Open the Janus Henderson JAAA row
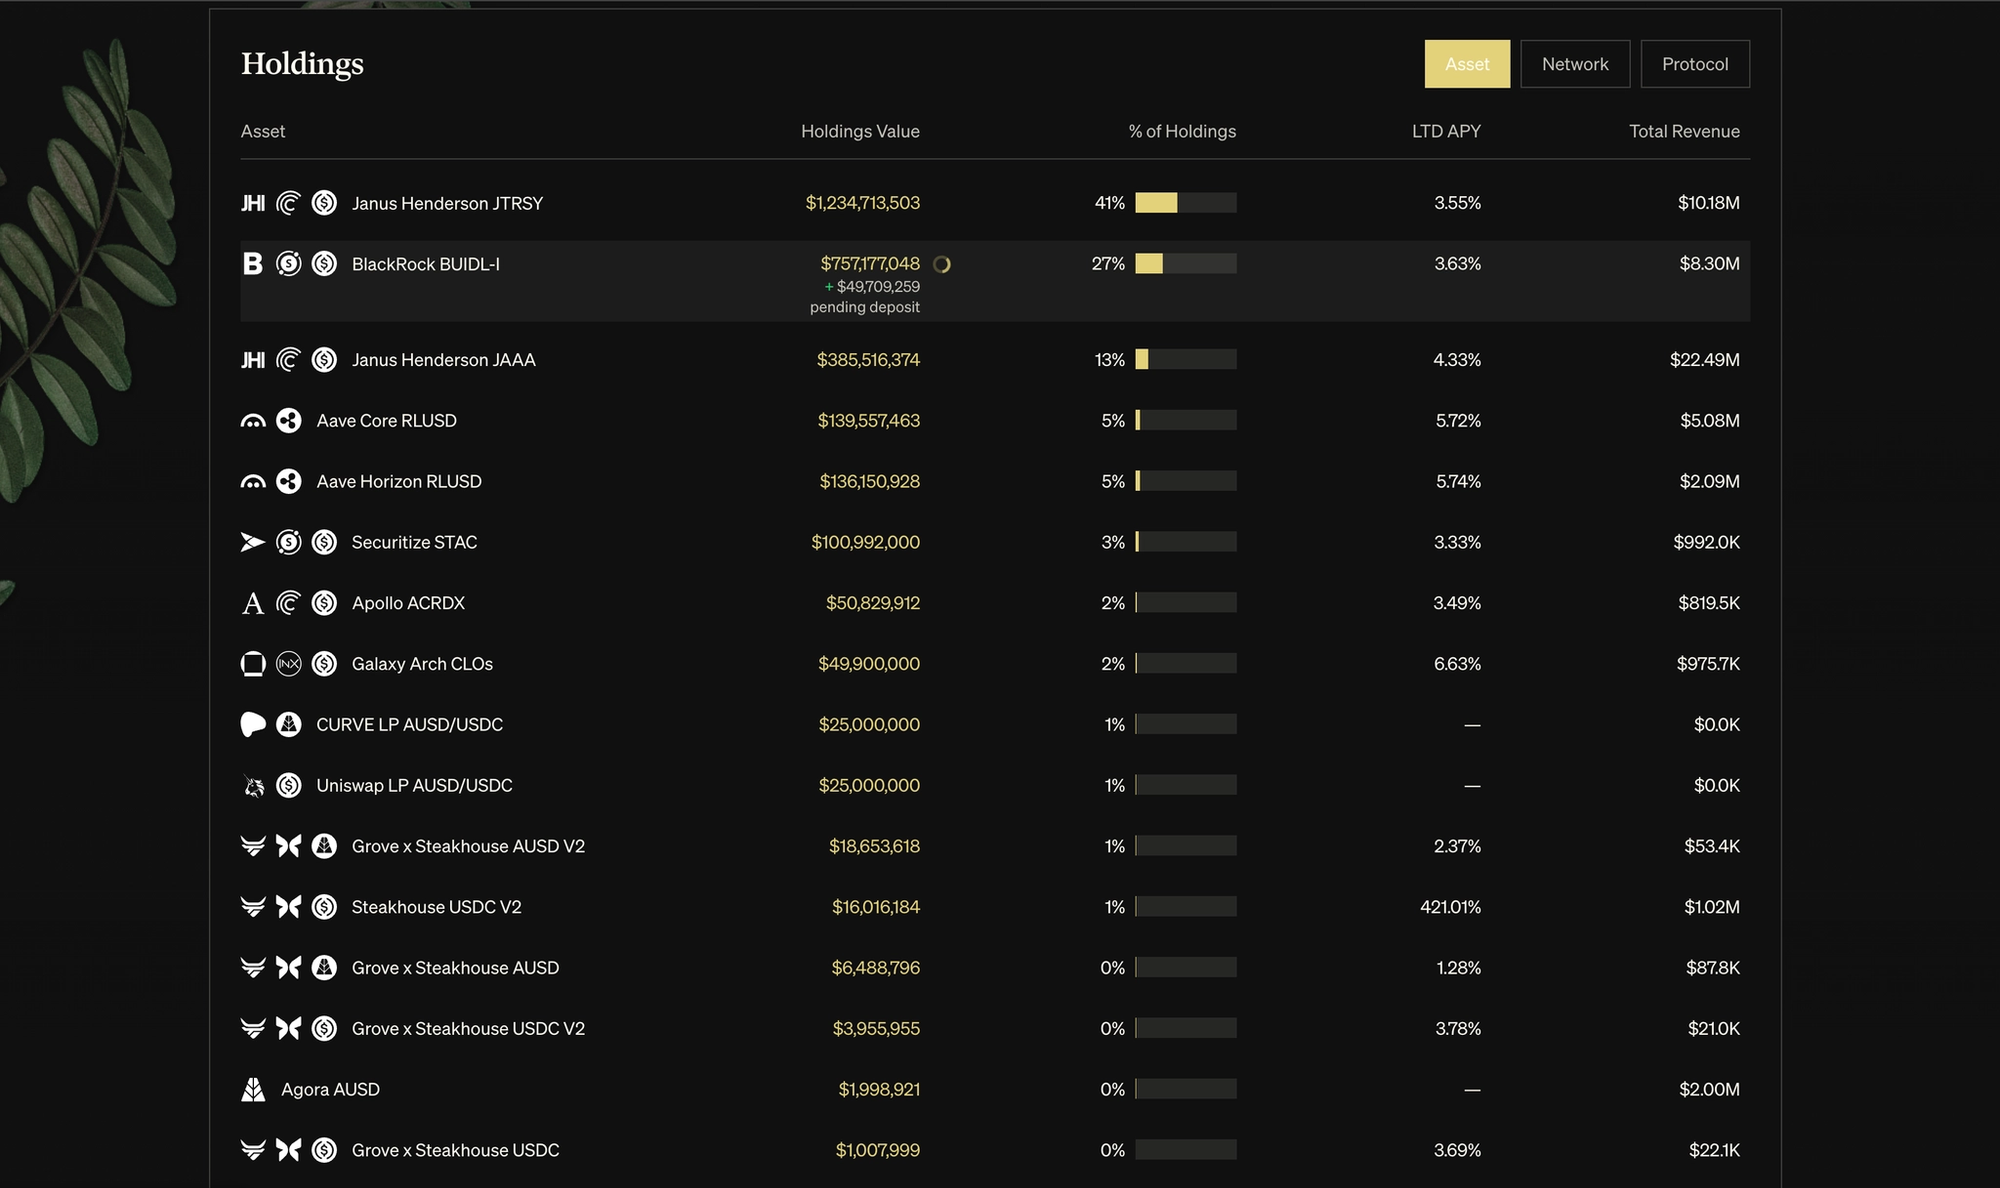The height and width of the screenshot is (1188, 2000). (x=443, y=360)
